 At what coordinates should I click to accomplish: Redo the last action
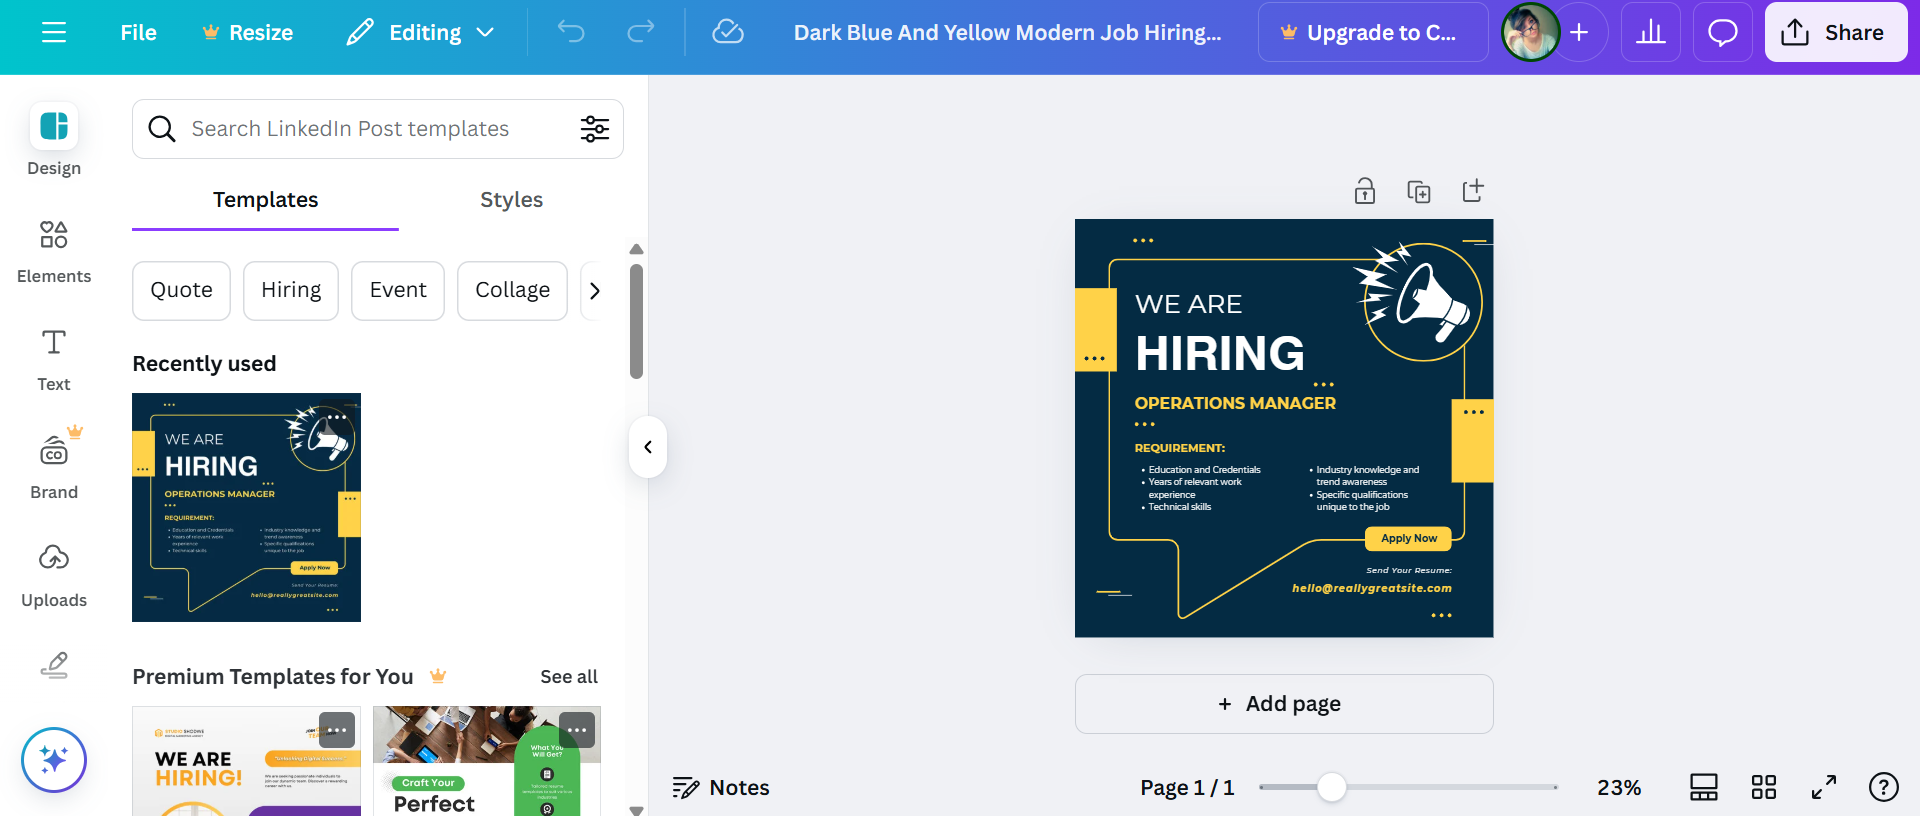[641, 32]
